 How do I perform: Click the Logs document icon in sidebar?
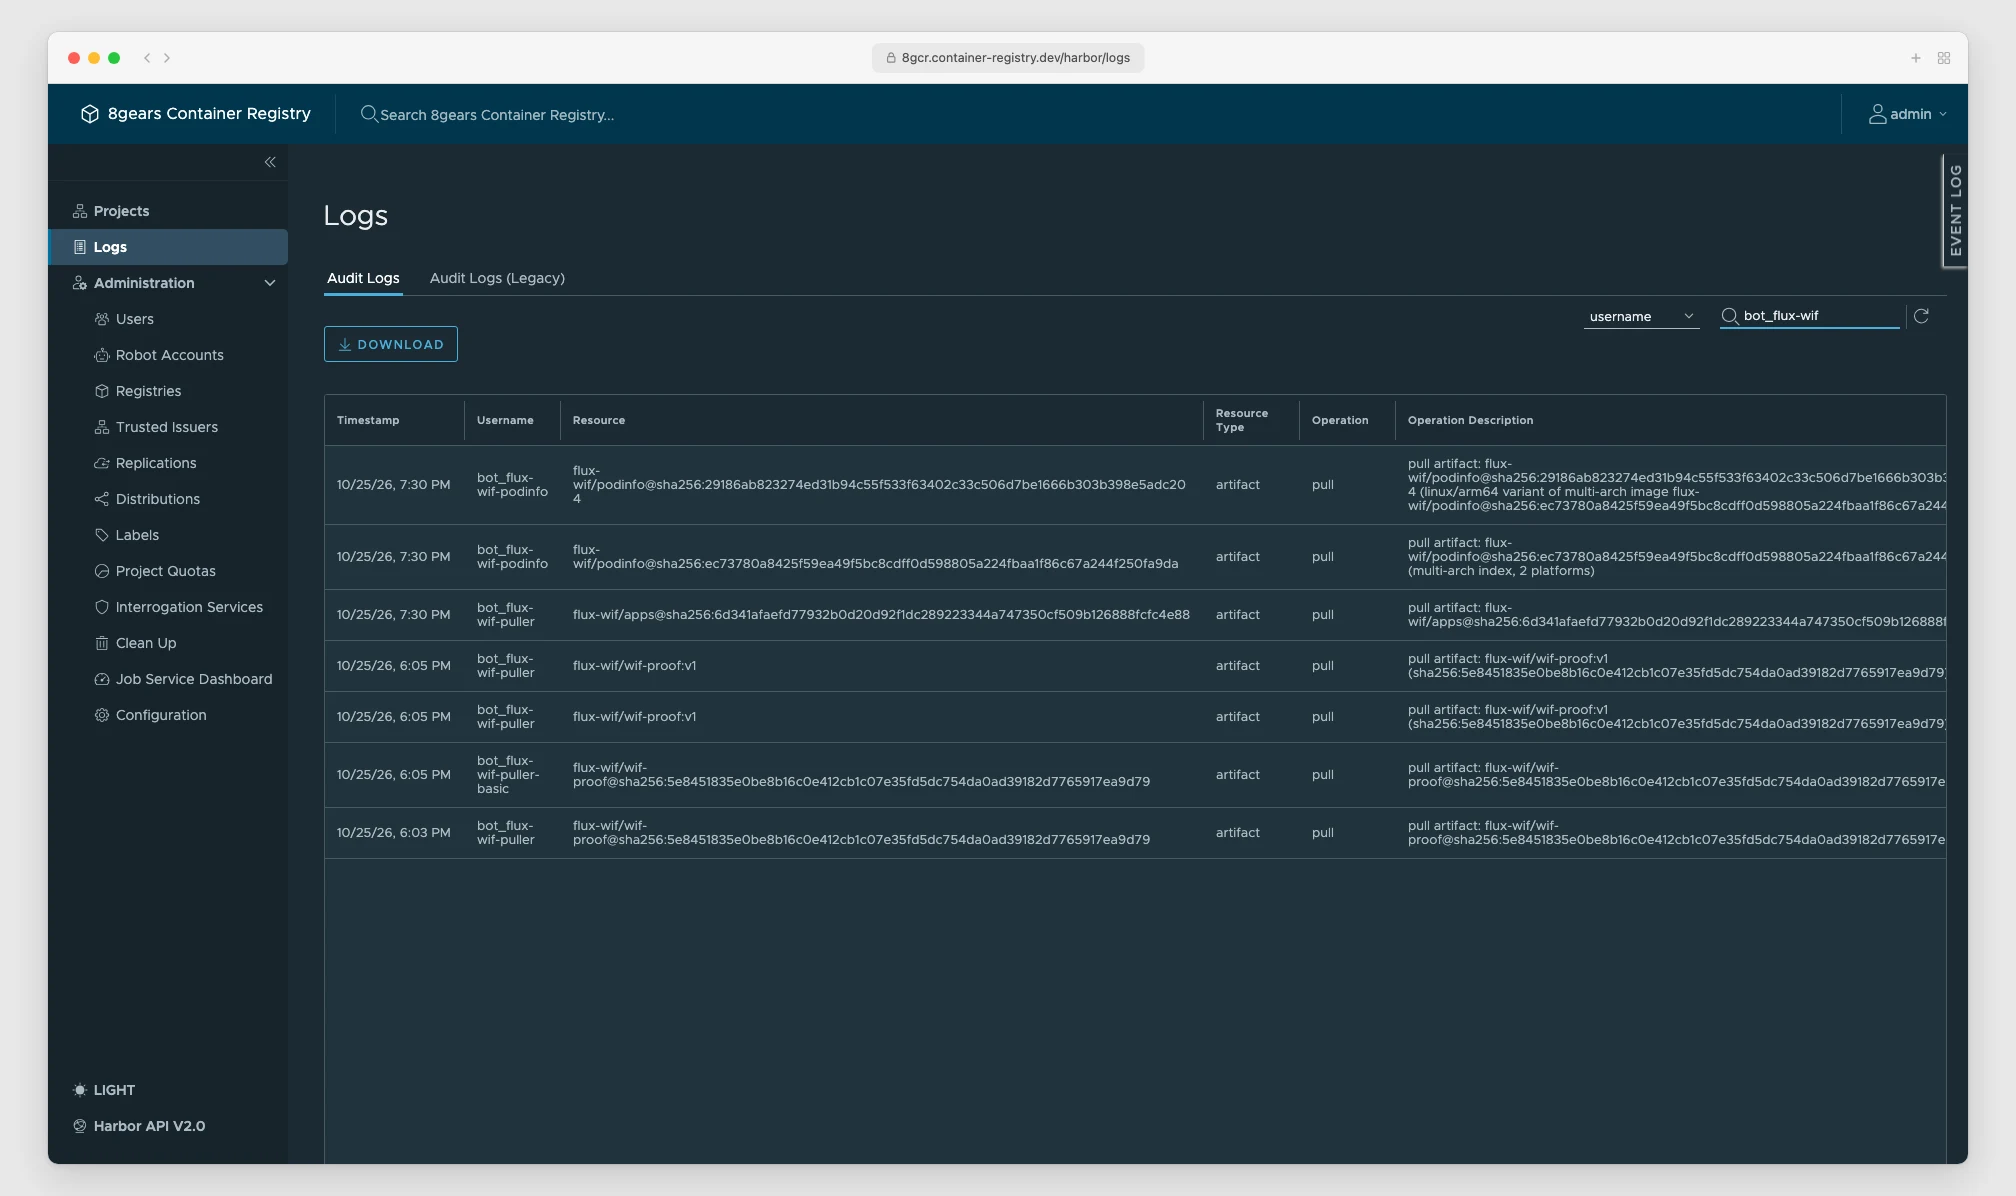(80, 247)
